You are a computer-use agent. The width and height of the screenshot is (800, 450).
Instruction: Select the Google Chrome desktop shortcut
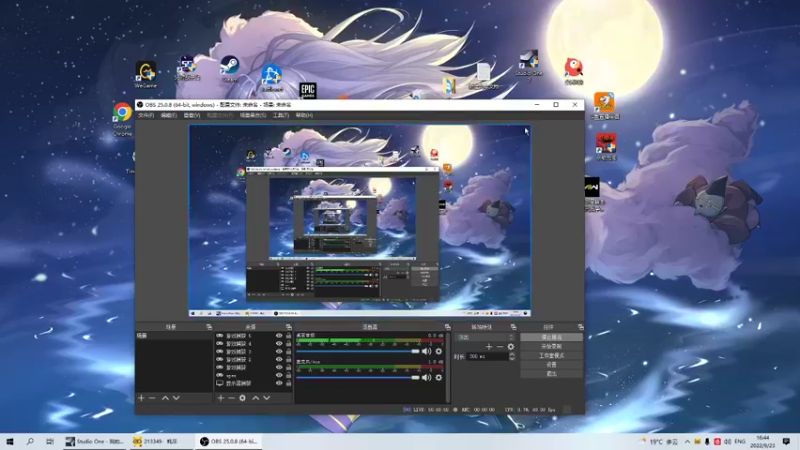coord(122,119)
